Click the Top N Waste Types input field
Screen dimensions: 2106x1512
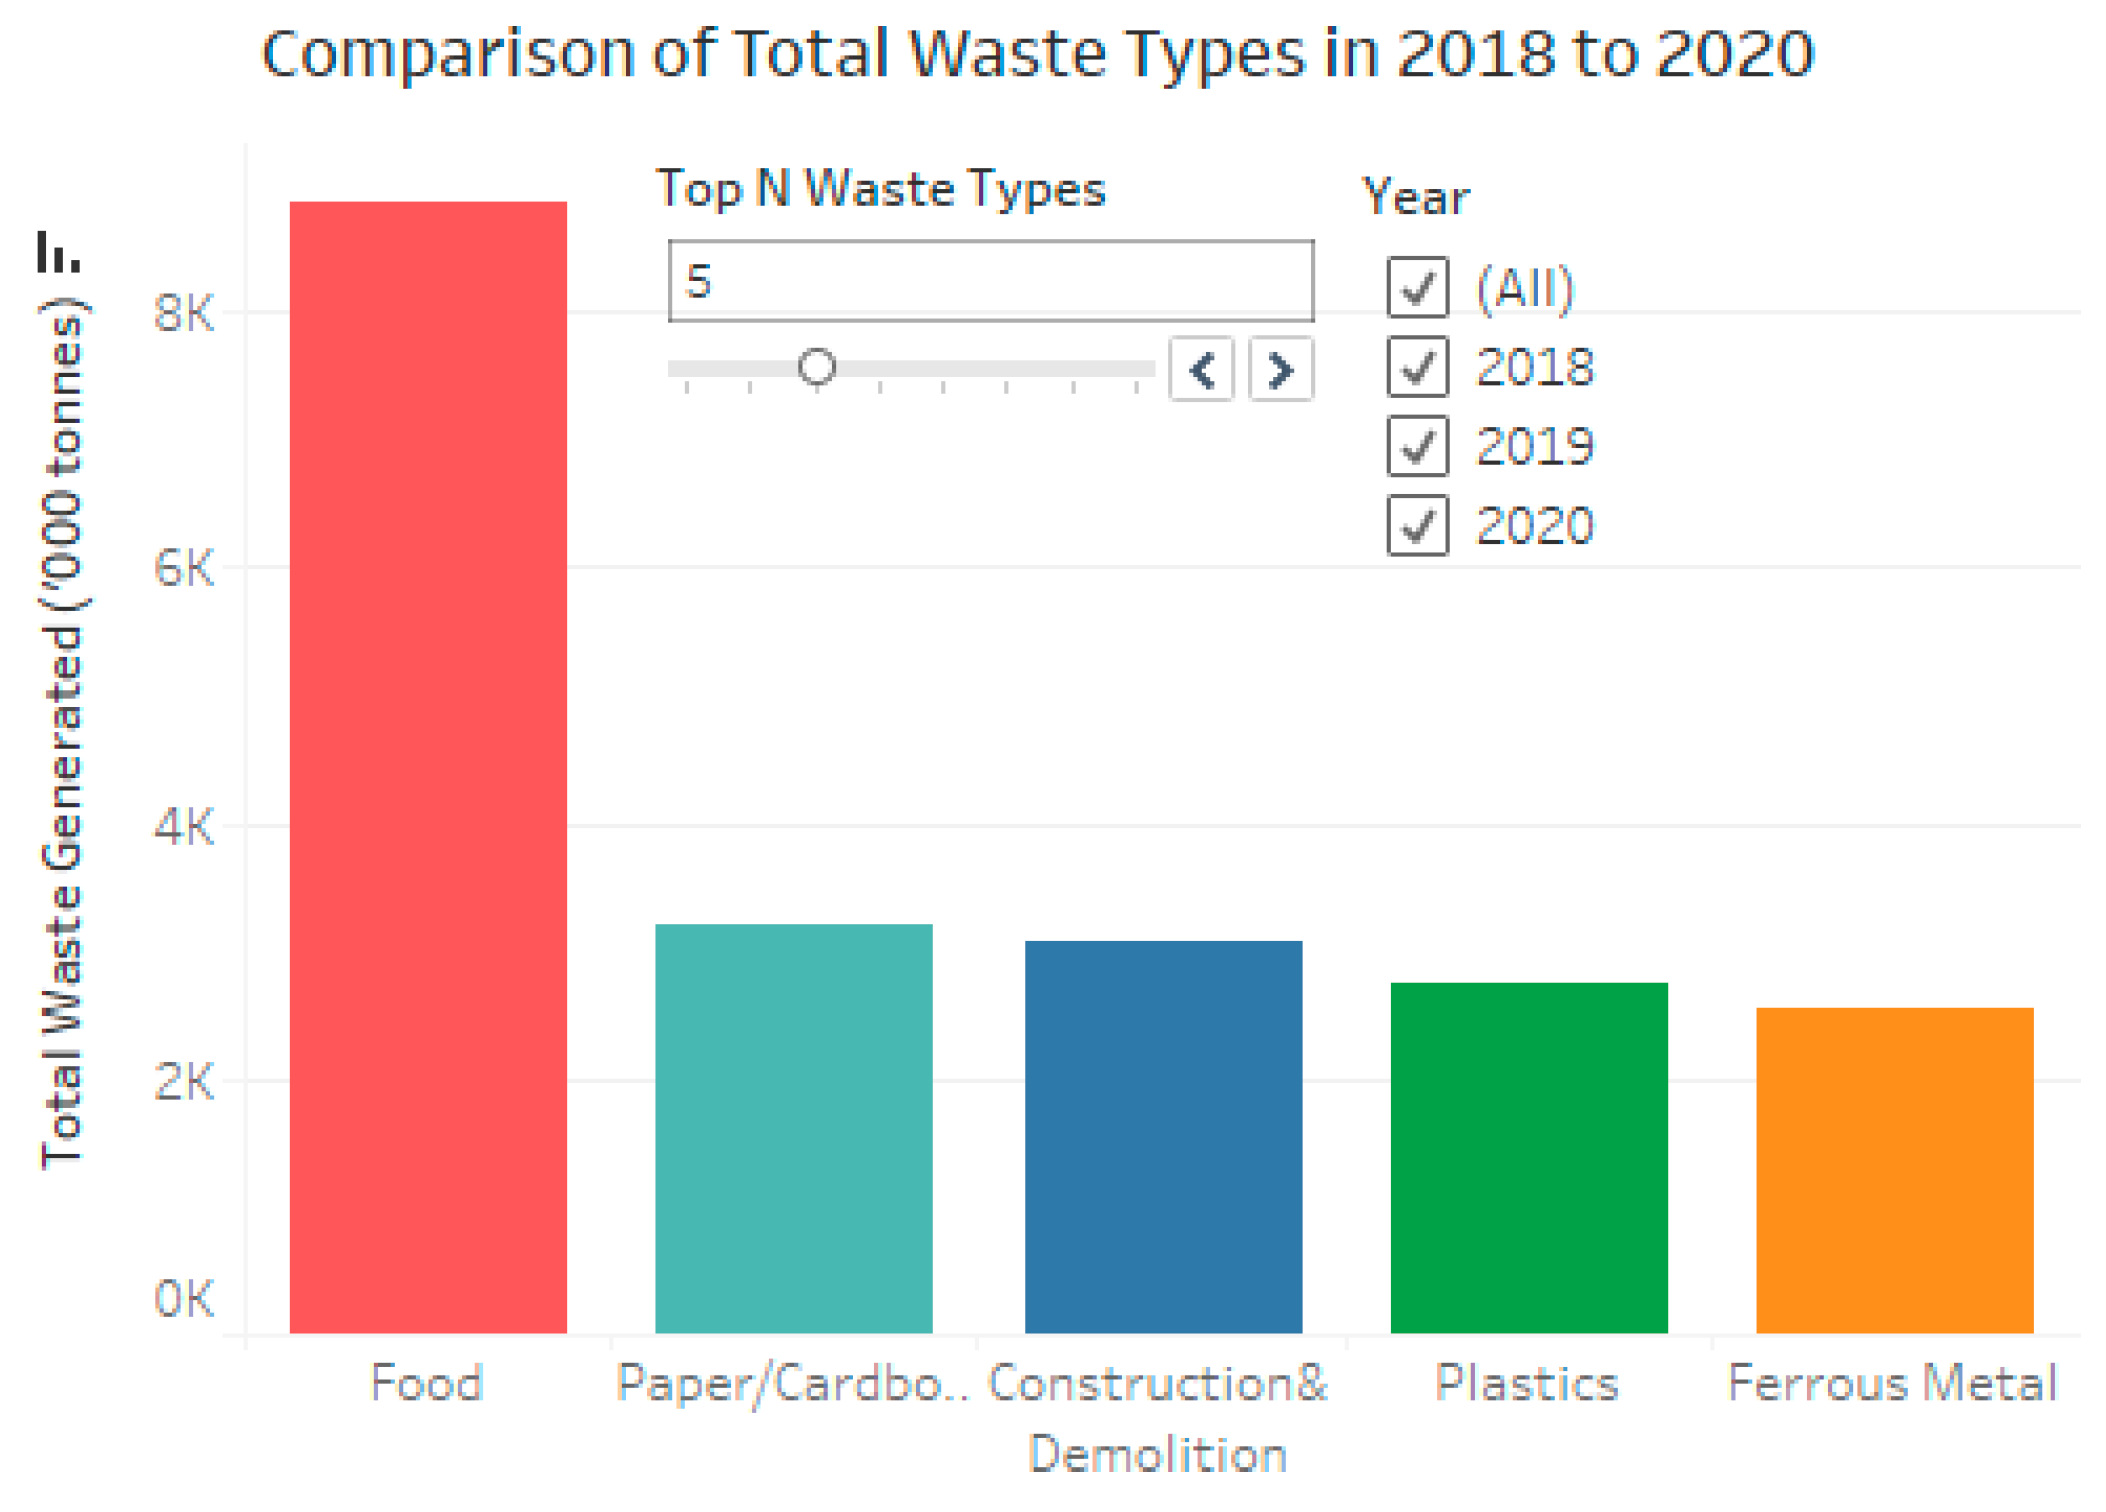[990, 281]
